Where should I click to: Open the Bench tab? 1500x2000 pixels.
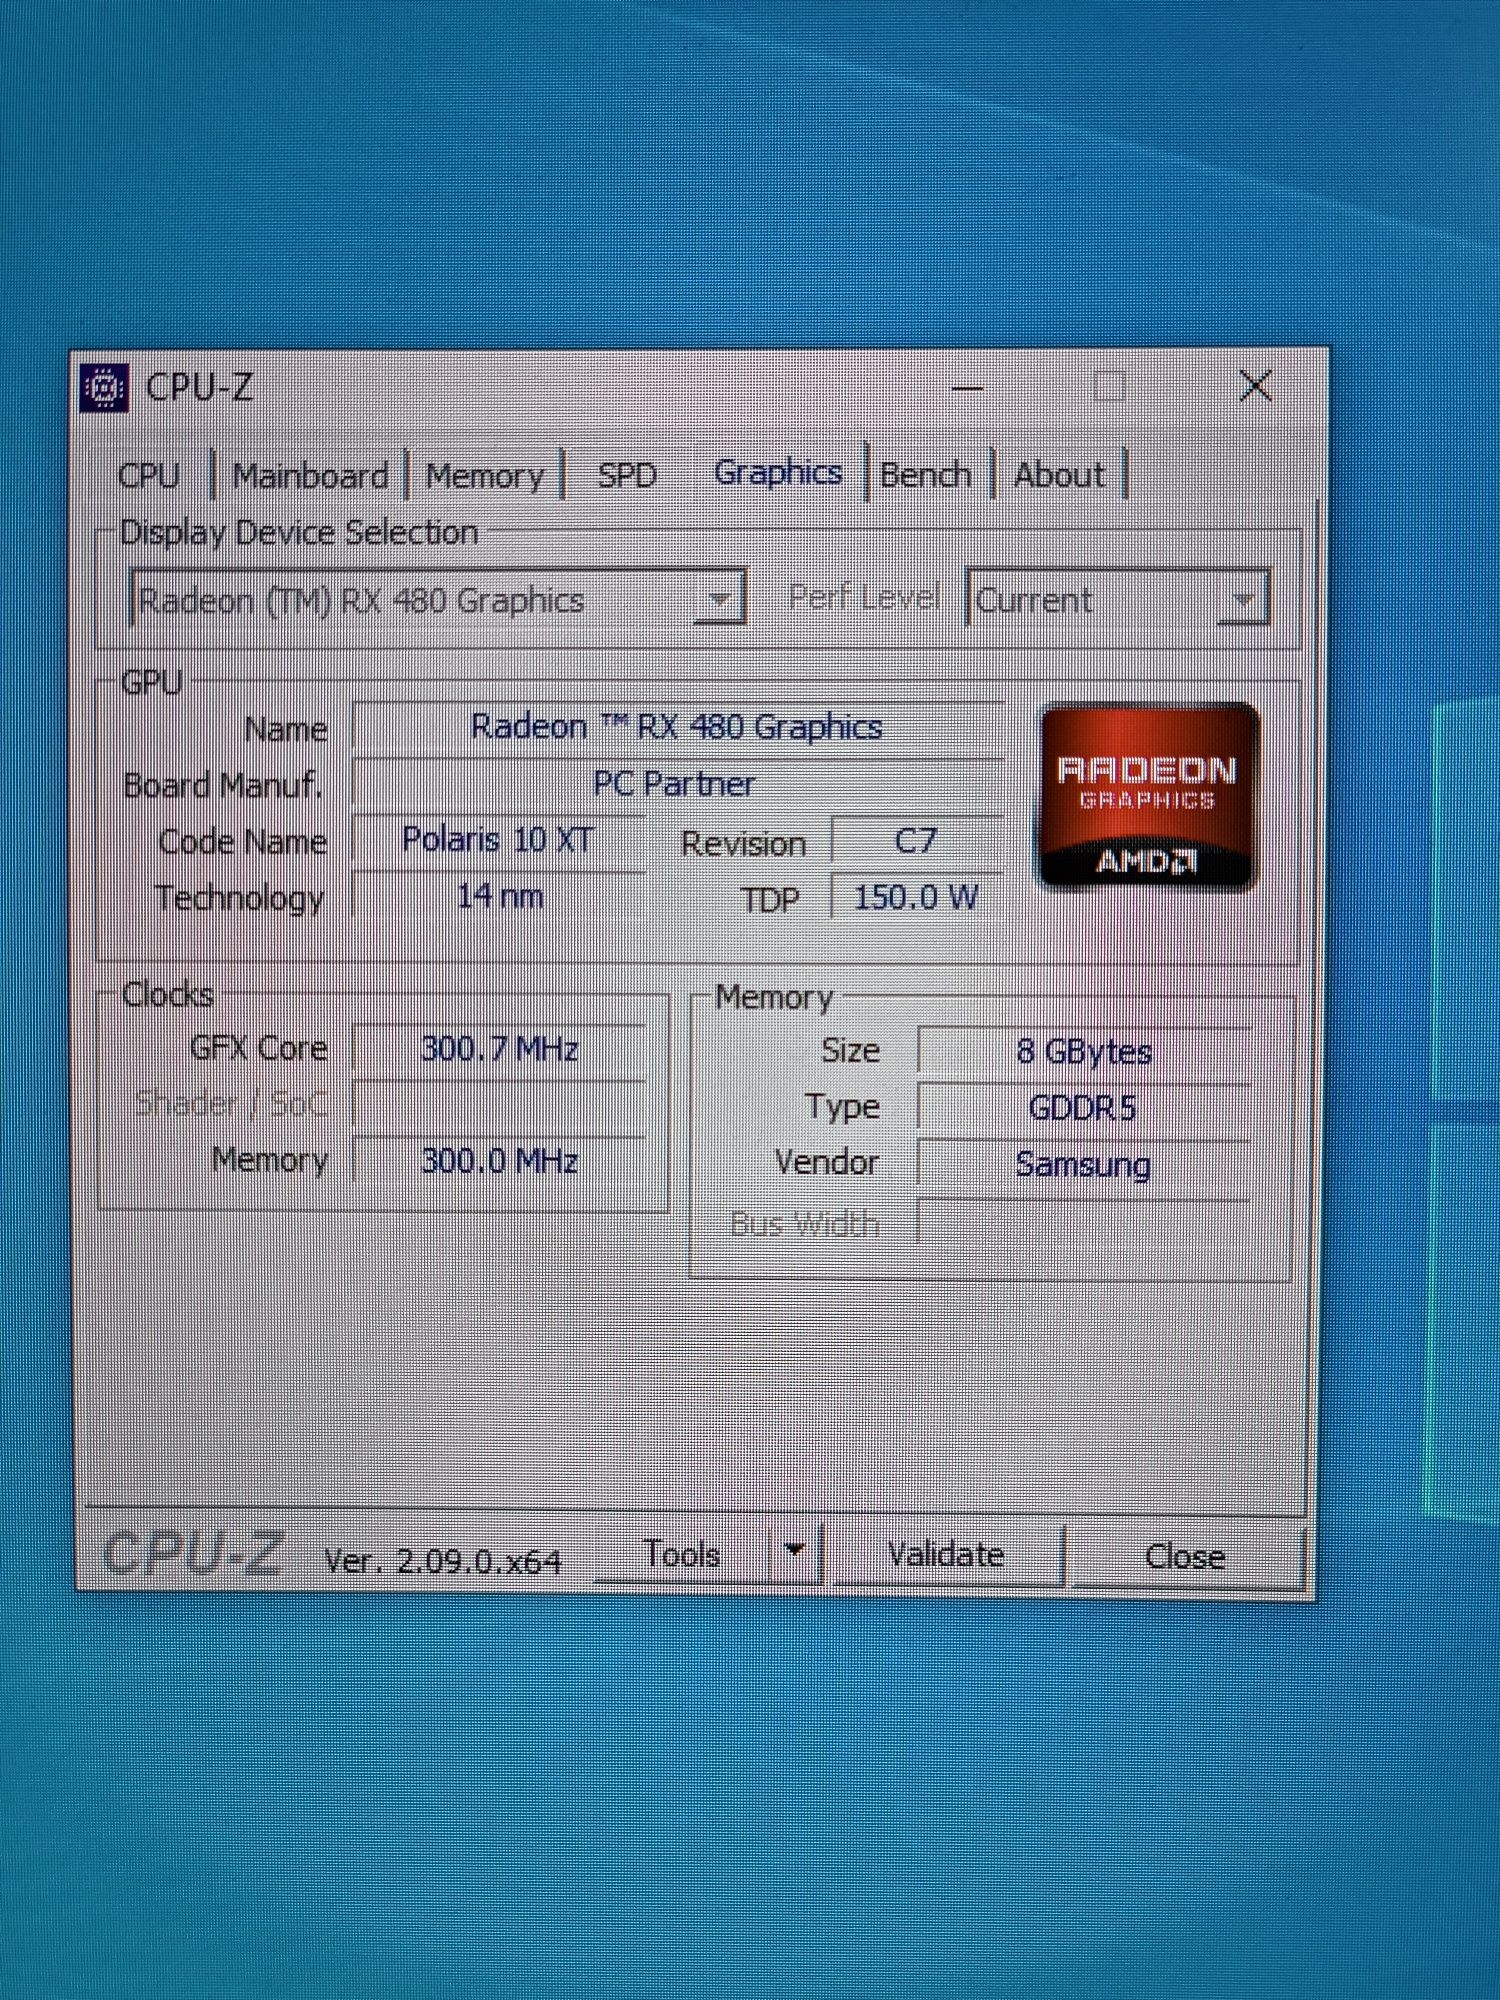click(x=926, y=474)
